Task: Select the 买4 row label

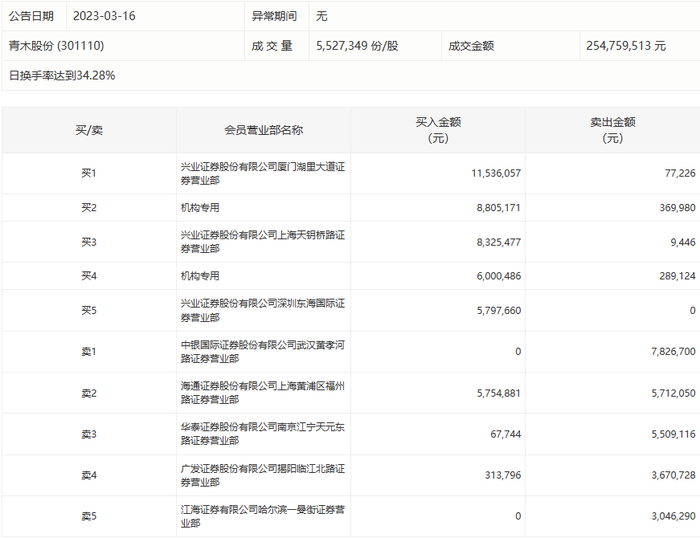Action: point(89,276)
